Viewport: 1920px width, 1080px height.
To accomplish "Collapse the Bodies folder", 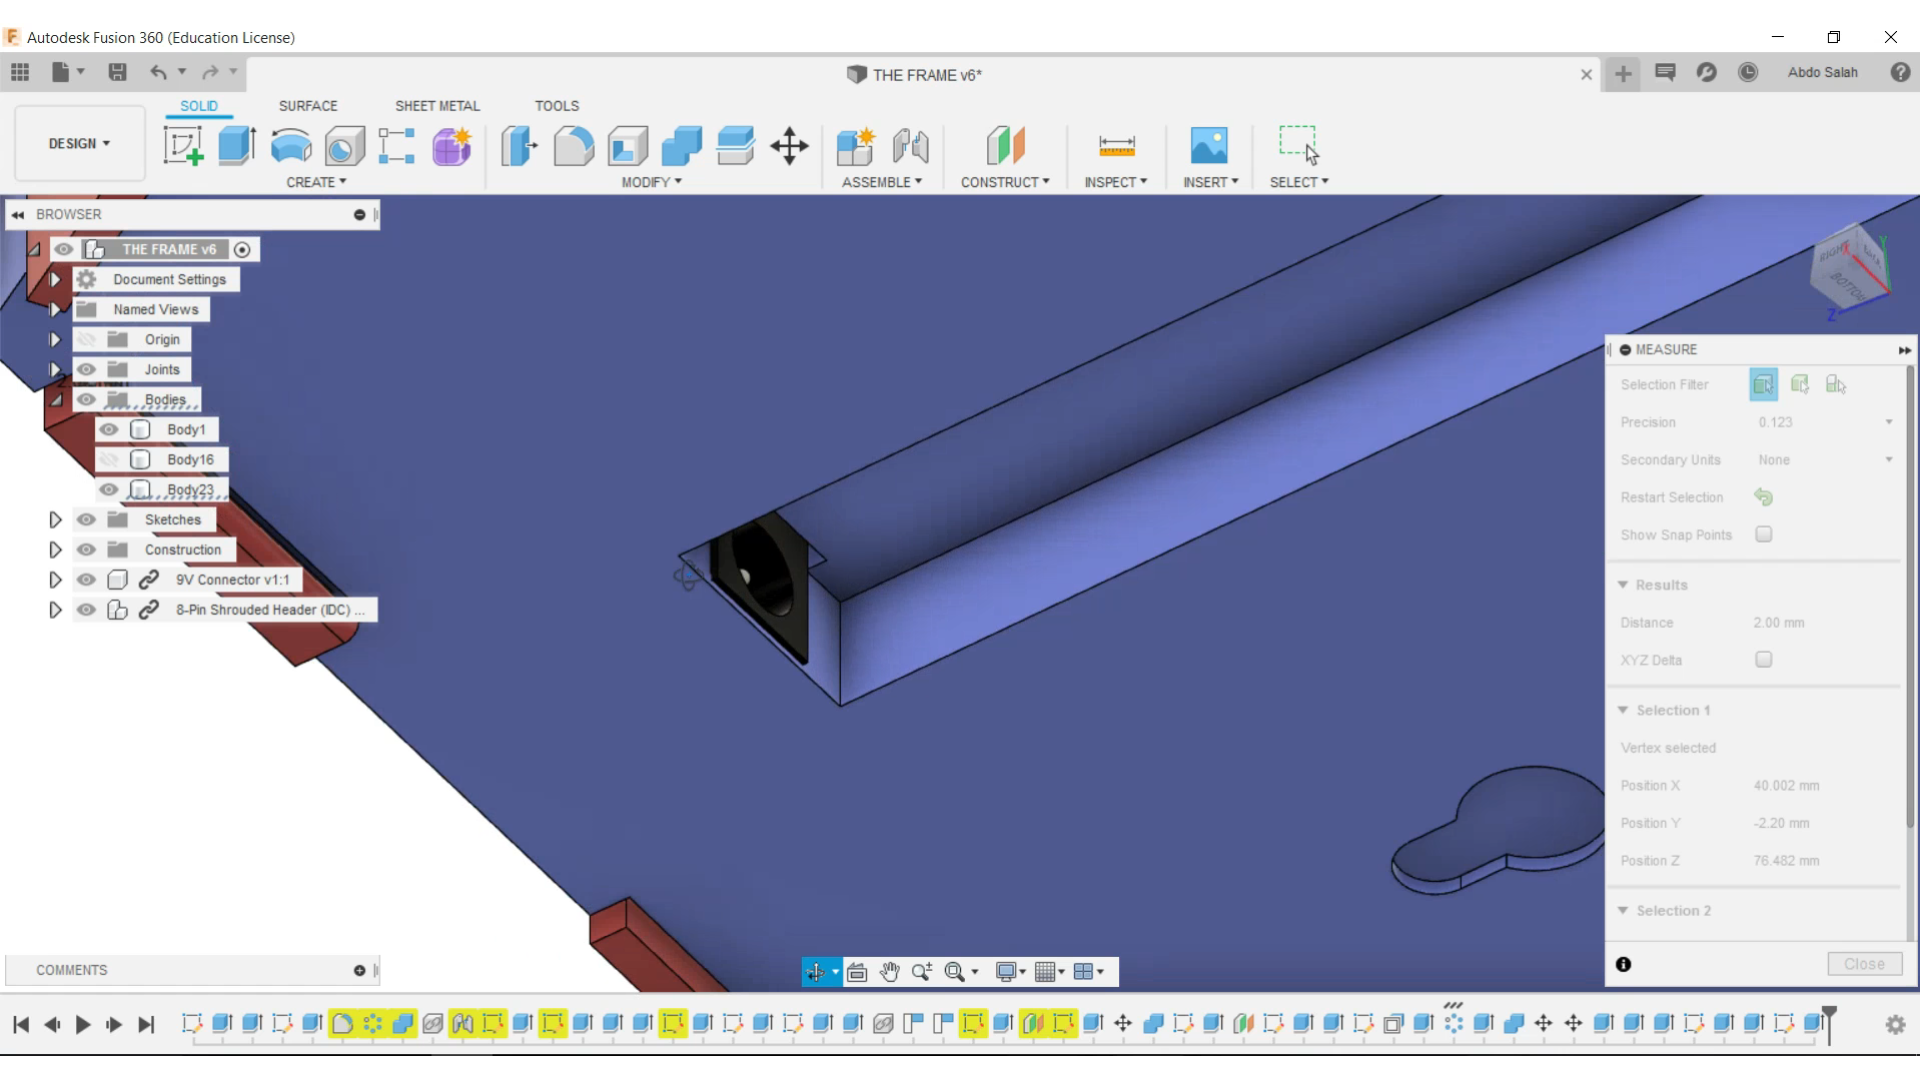I will tap(56, 400).
